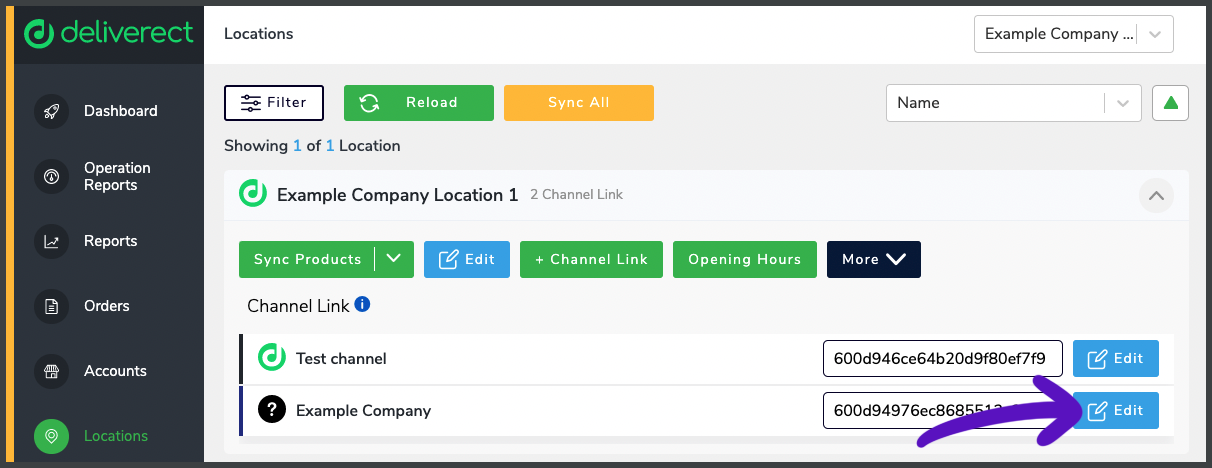
Task: Open Sync Products dropdown arrow
Action: [394, 259]
